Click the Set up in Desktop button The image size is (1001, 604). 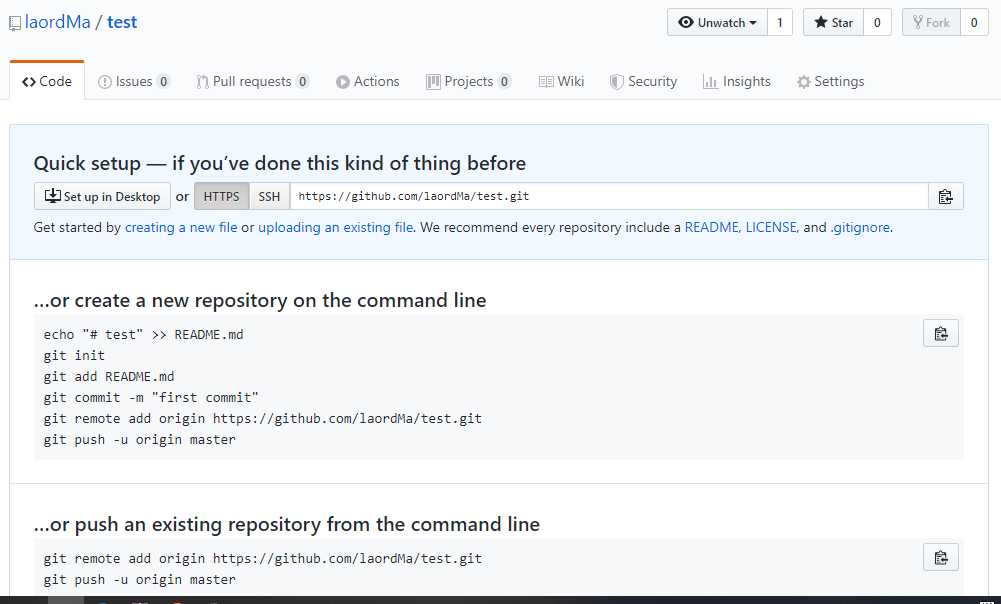(x=102, y=197)
